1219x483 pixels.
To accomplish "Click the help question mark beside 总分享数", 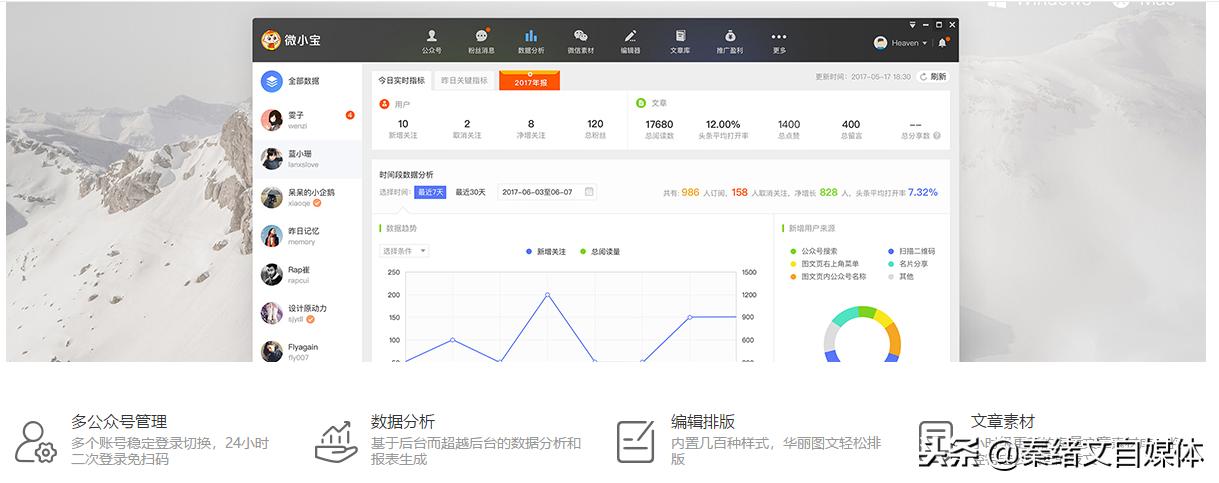I will tap(937, 135).
